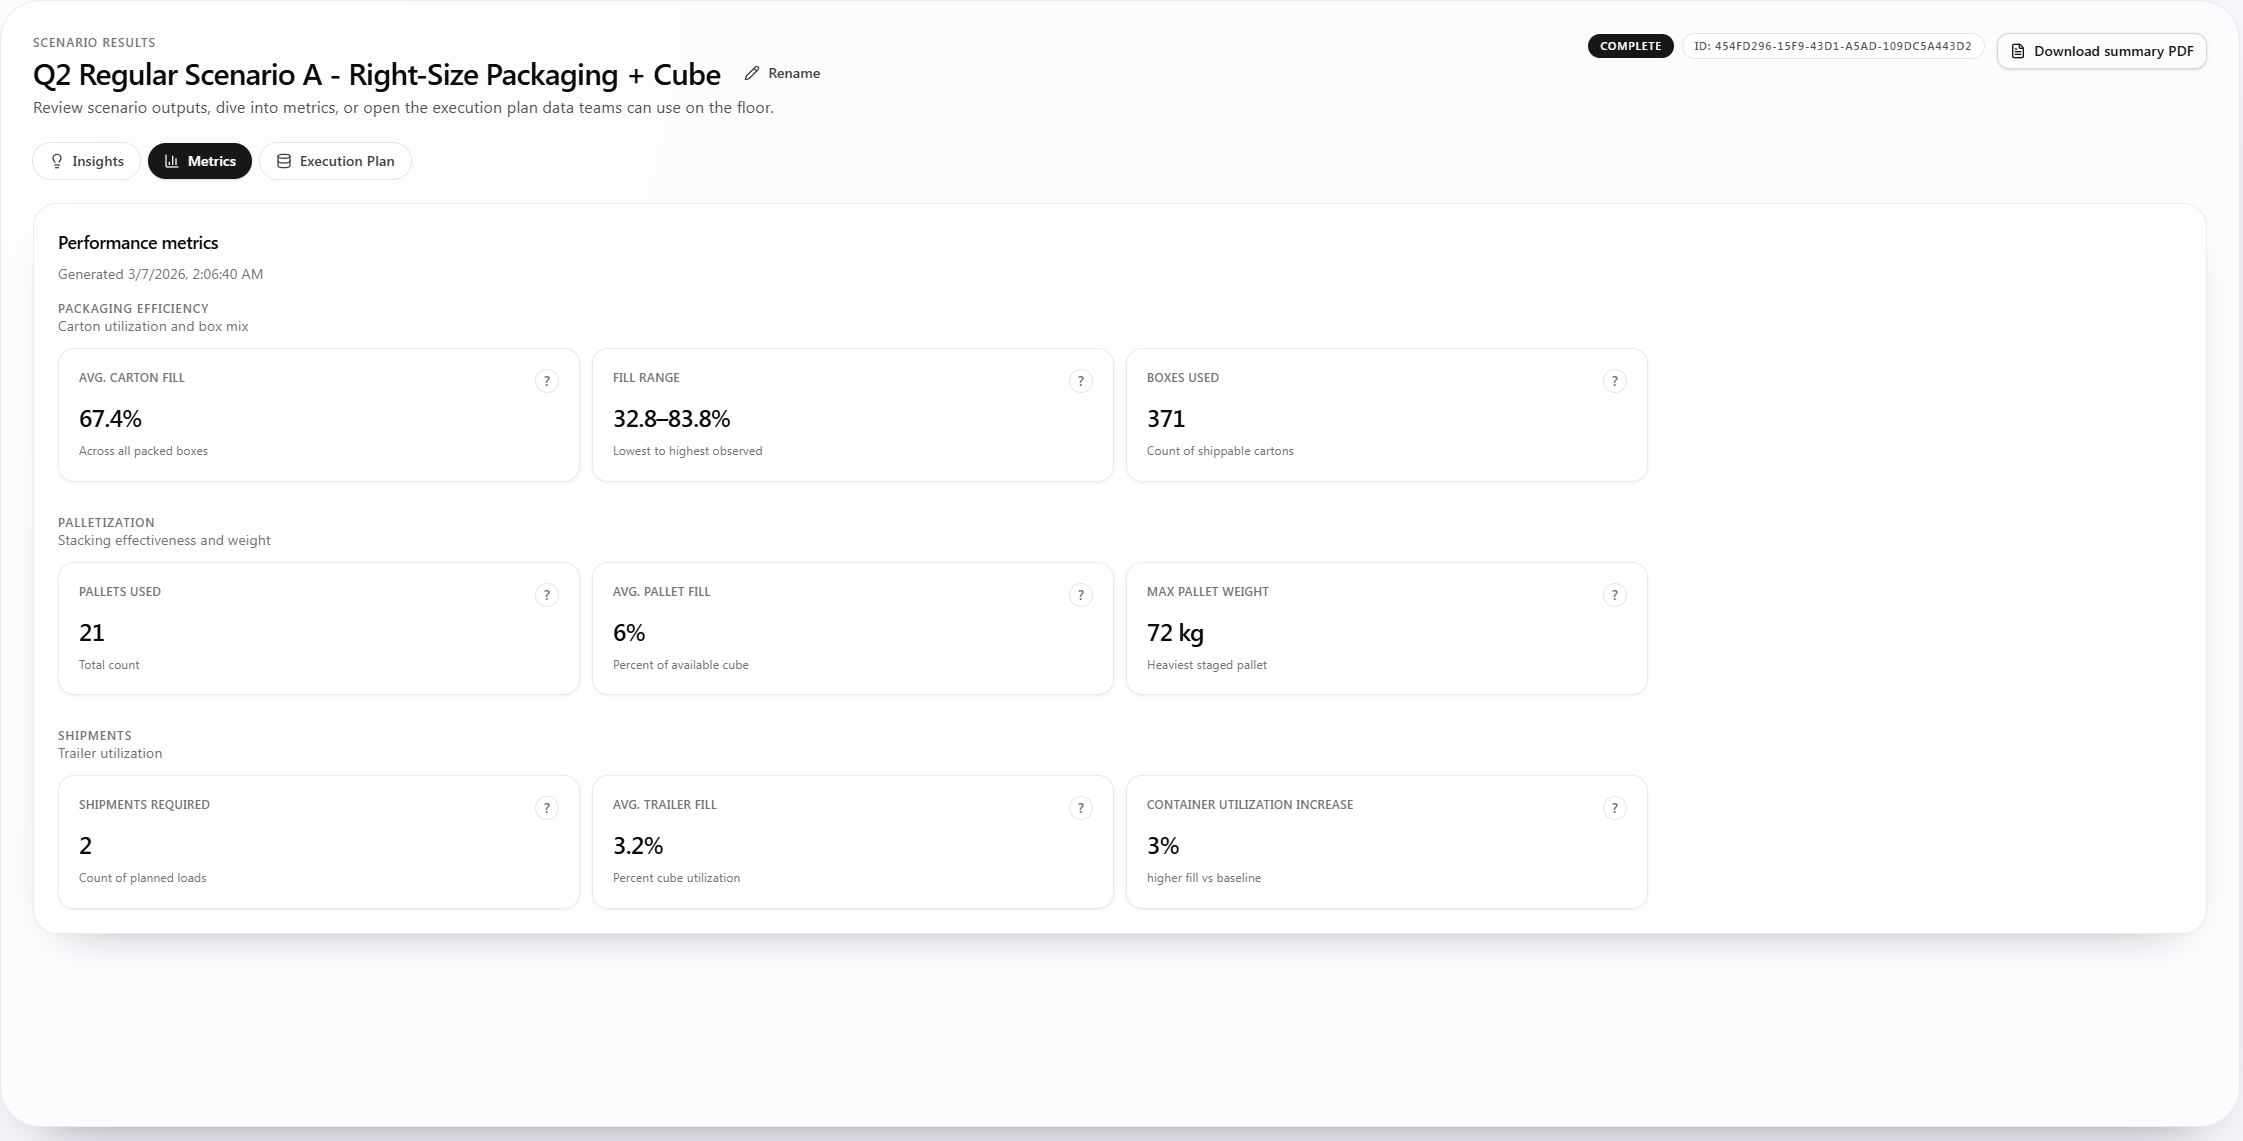Click the Rename link text
Screen dimensions: 2243x1141
point(794,73)
